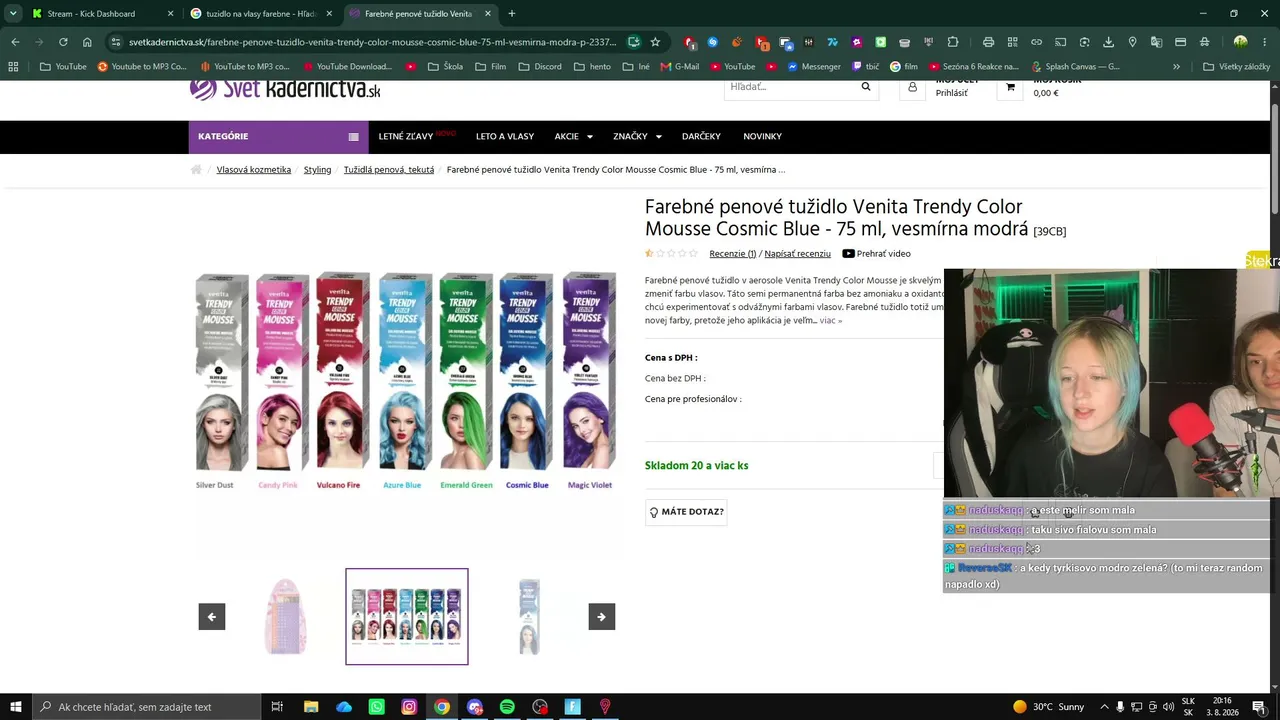Click the Prehrať video link
The width and height of the screenshot is (1280, 720).
pyautogui.click(x=877, y=254)
